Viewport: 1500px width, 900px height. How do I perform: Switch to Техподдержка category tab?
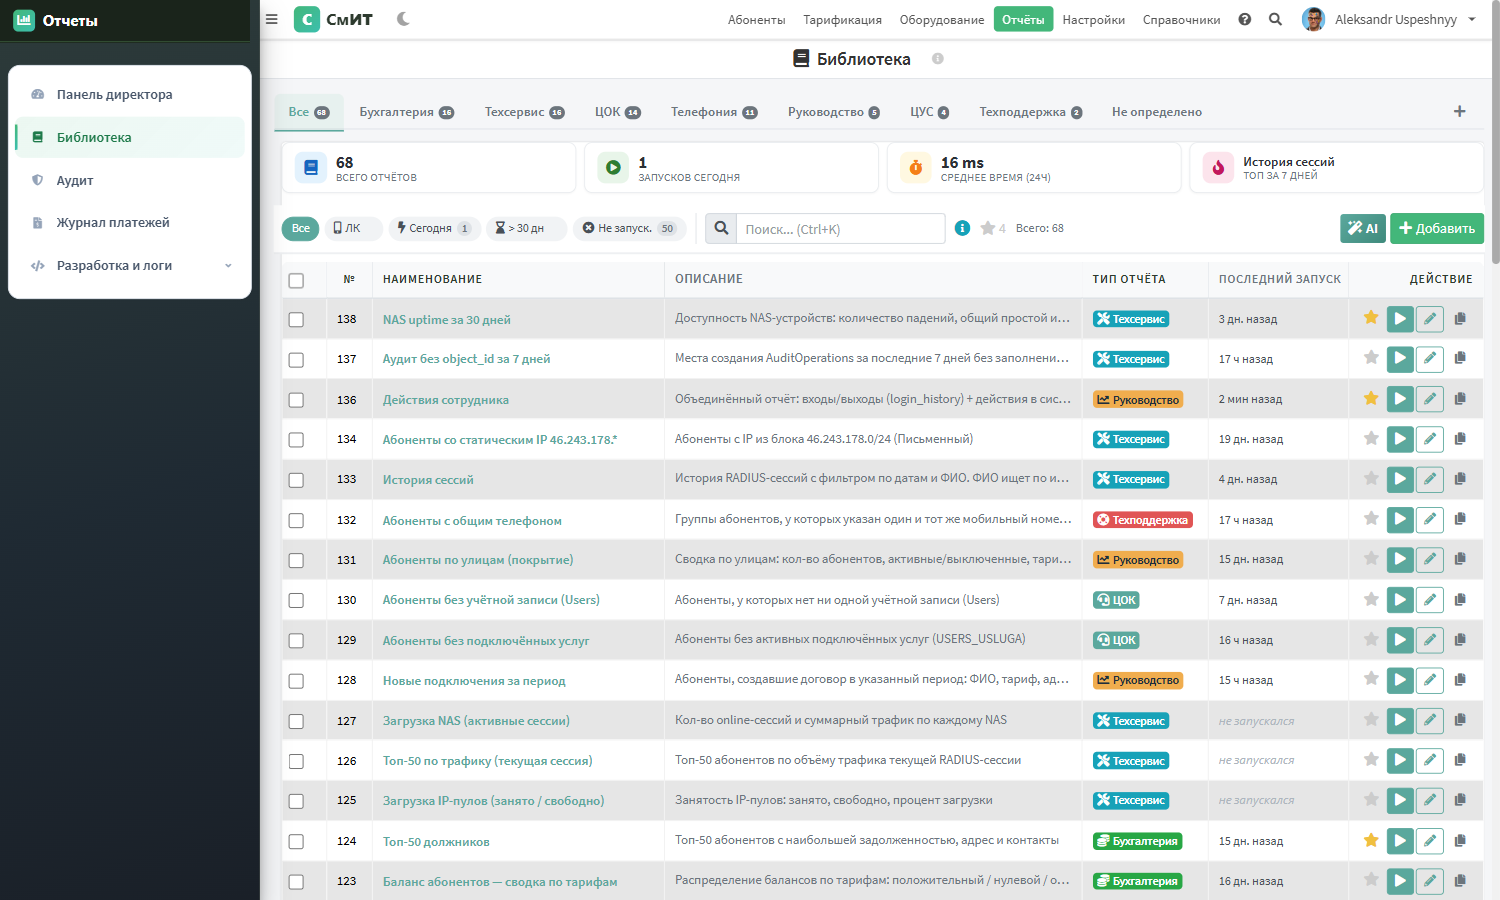pos(1030,112)
